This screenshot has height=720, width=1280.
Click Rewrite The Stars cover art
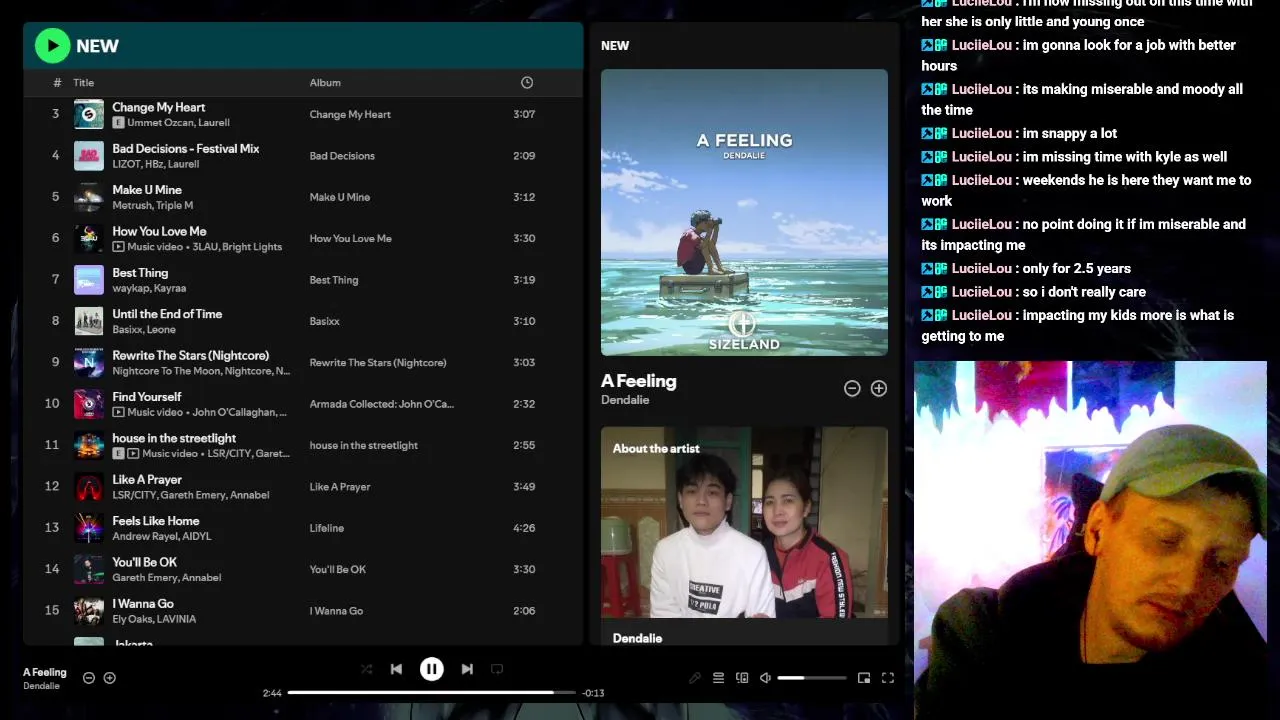(89, 362)
